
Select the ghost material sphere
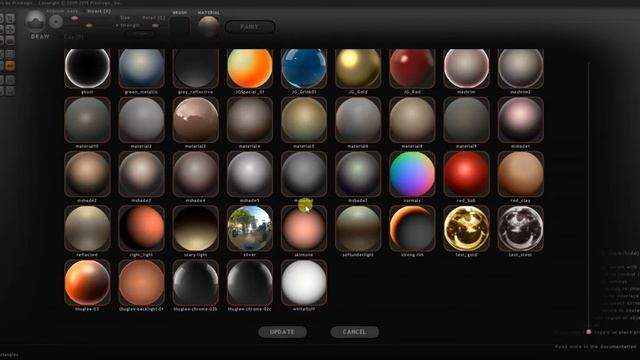pyautogui.click(x=87, y=68)
